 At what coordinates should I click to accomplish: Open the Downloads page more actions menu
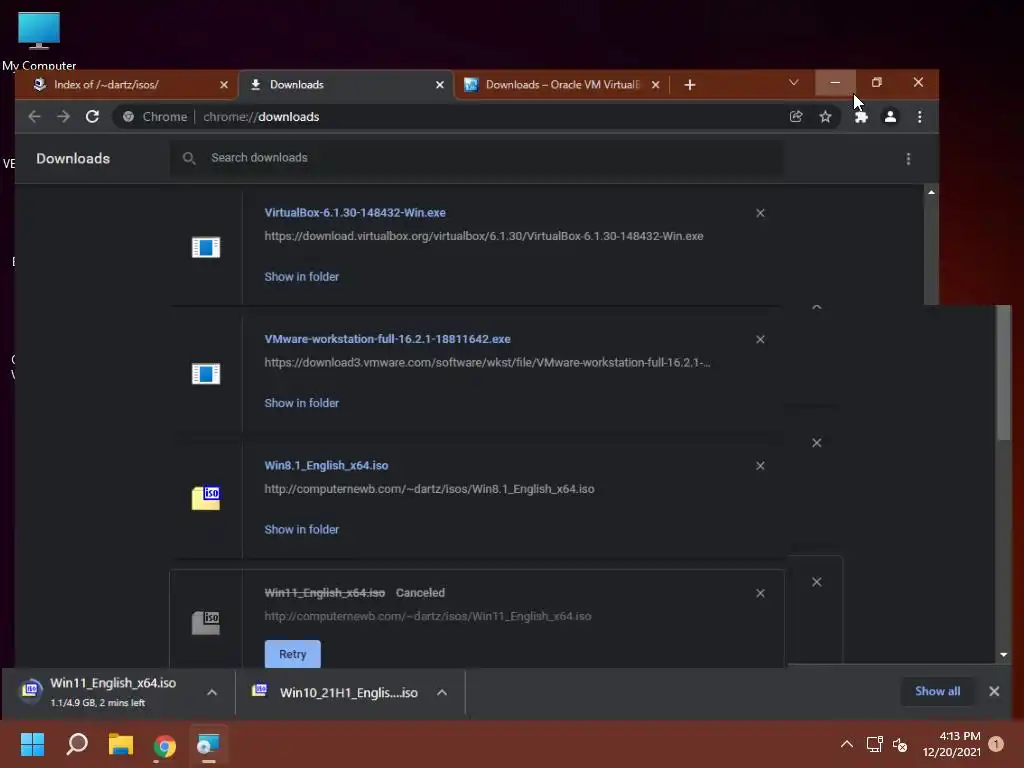(x=908, y=159)
